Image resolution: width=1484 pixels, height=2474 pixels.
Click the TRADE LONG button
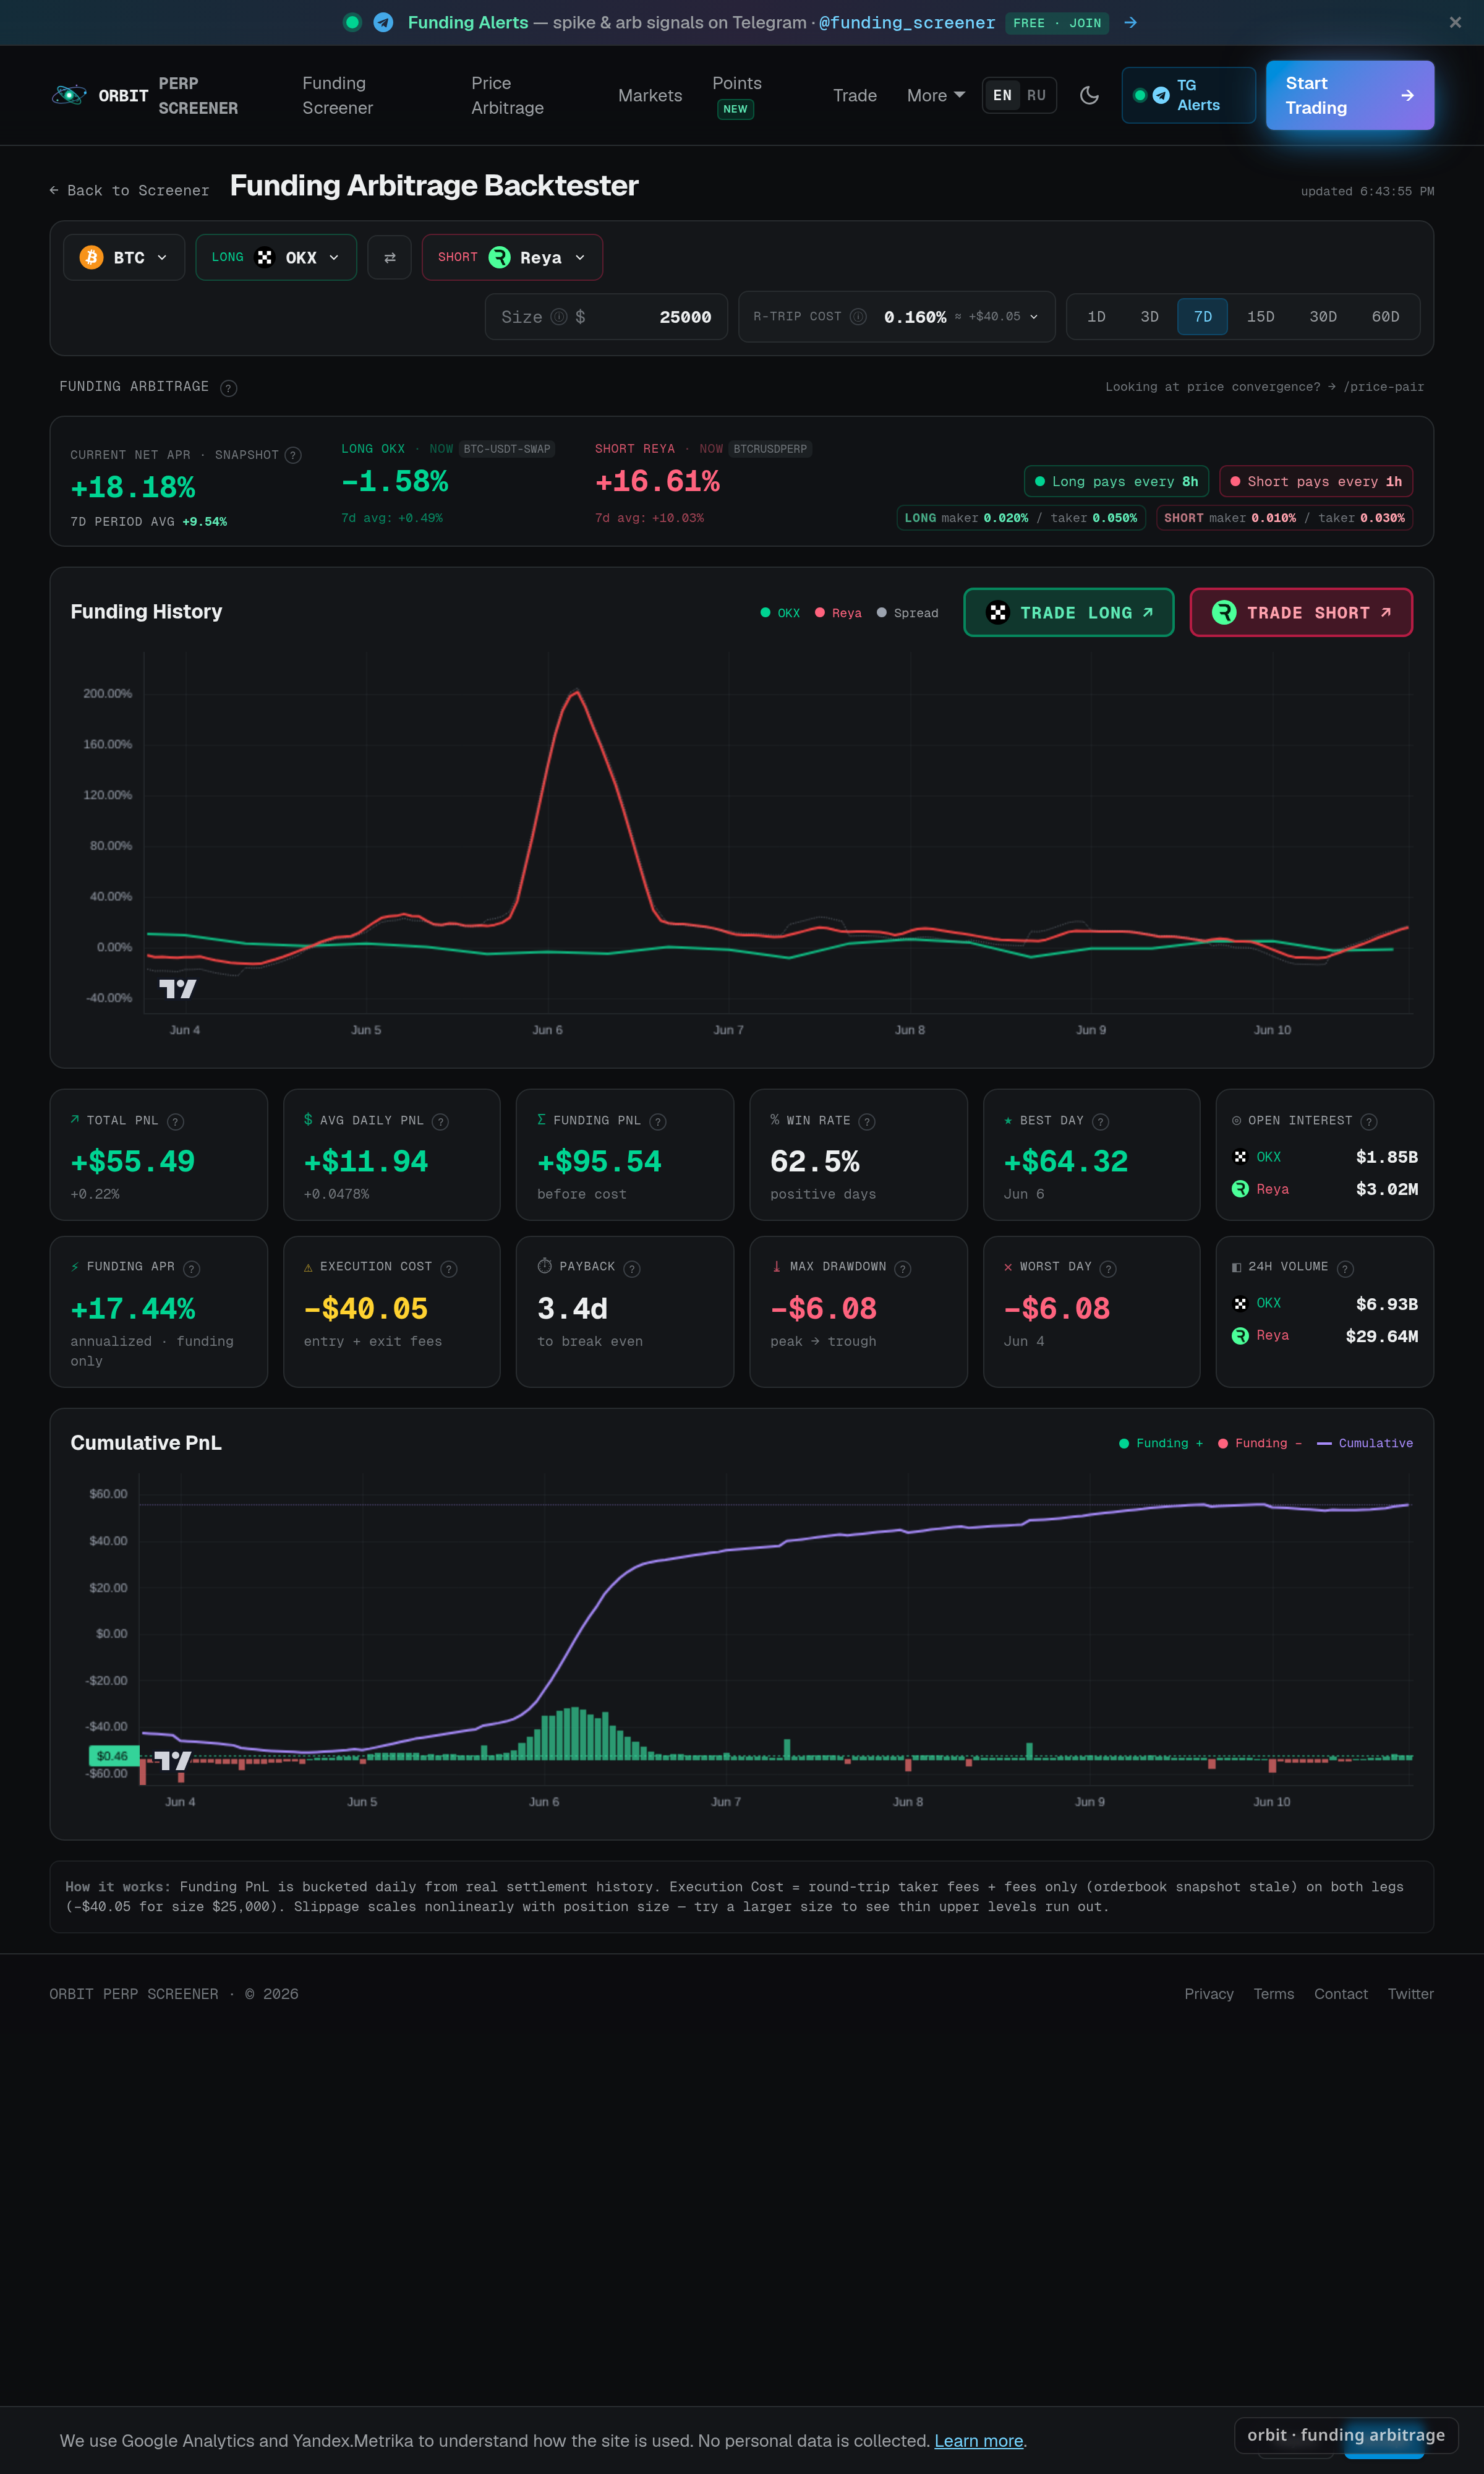click(x=1068, y=612)
